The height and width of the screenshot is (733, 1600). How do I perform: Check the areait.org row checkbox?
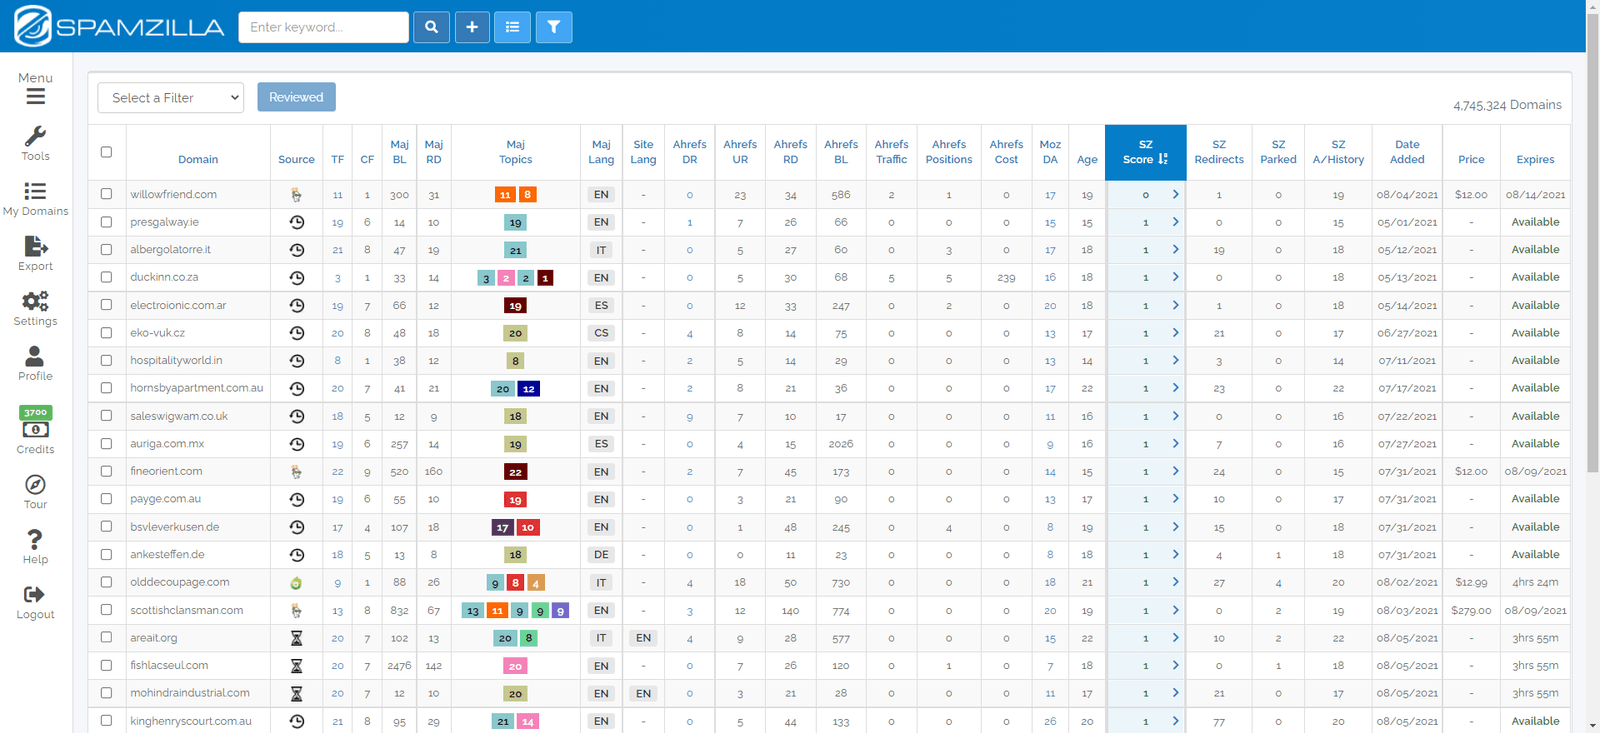106,637
